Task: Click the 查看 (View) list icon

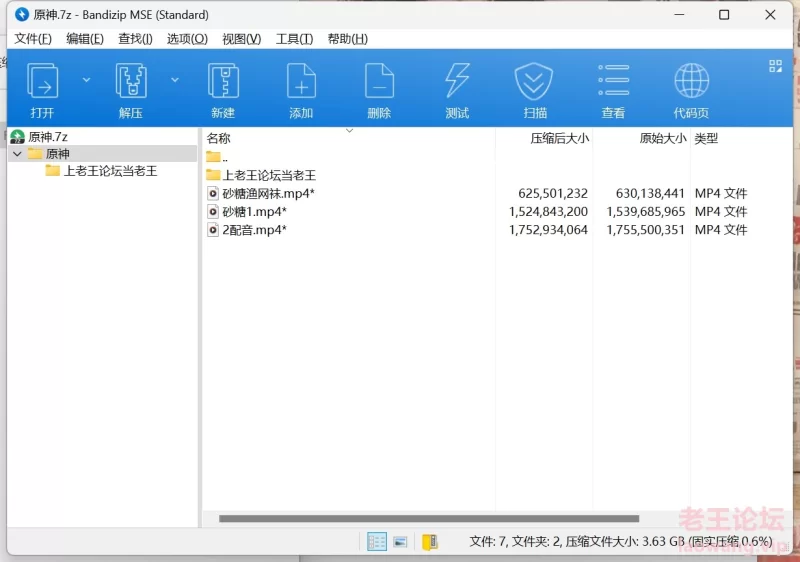Action: point(613,80)
